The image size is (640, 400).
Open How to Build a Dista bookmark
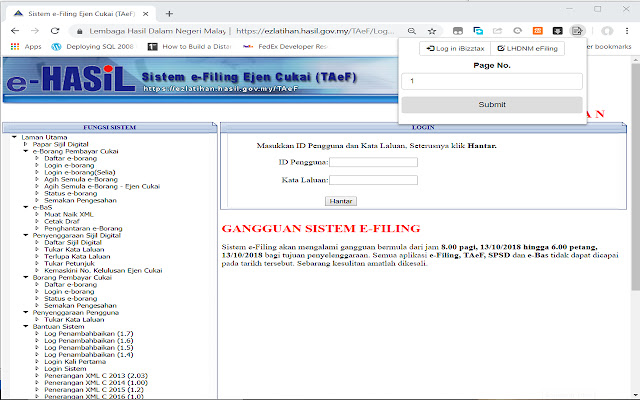(x=189, y=47)
